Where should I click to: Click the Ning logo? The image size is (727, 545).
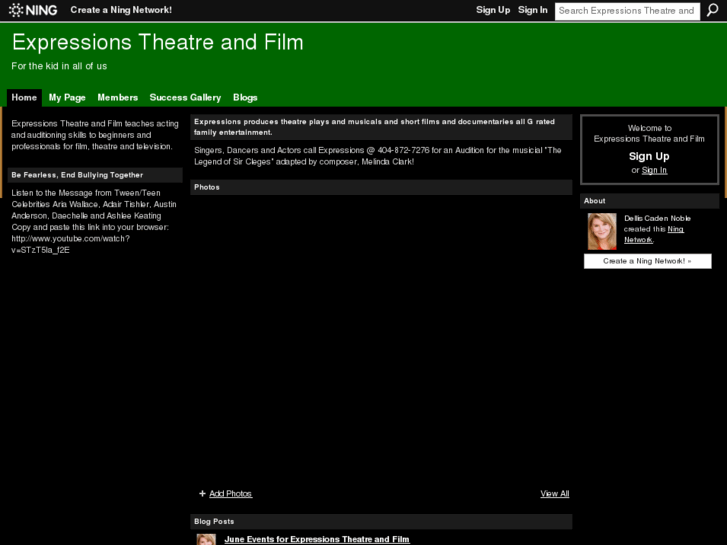(33, 10)
